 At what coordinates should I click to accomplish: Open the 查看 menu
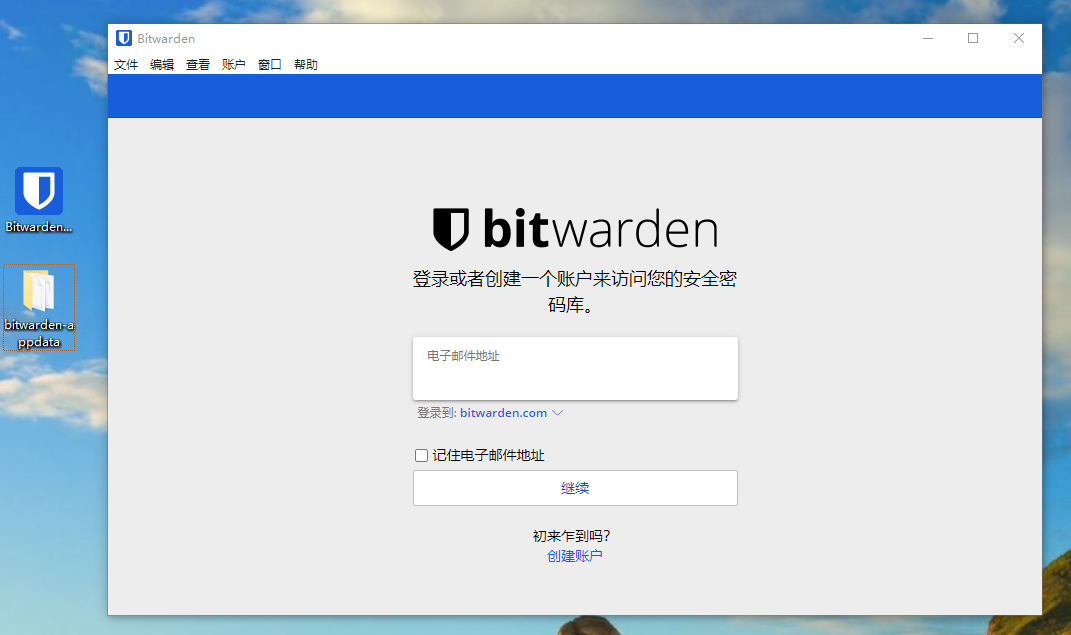click(x=198, y=64)
